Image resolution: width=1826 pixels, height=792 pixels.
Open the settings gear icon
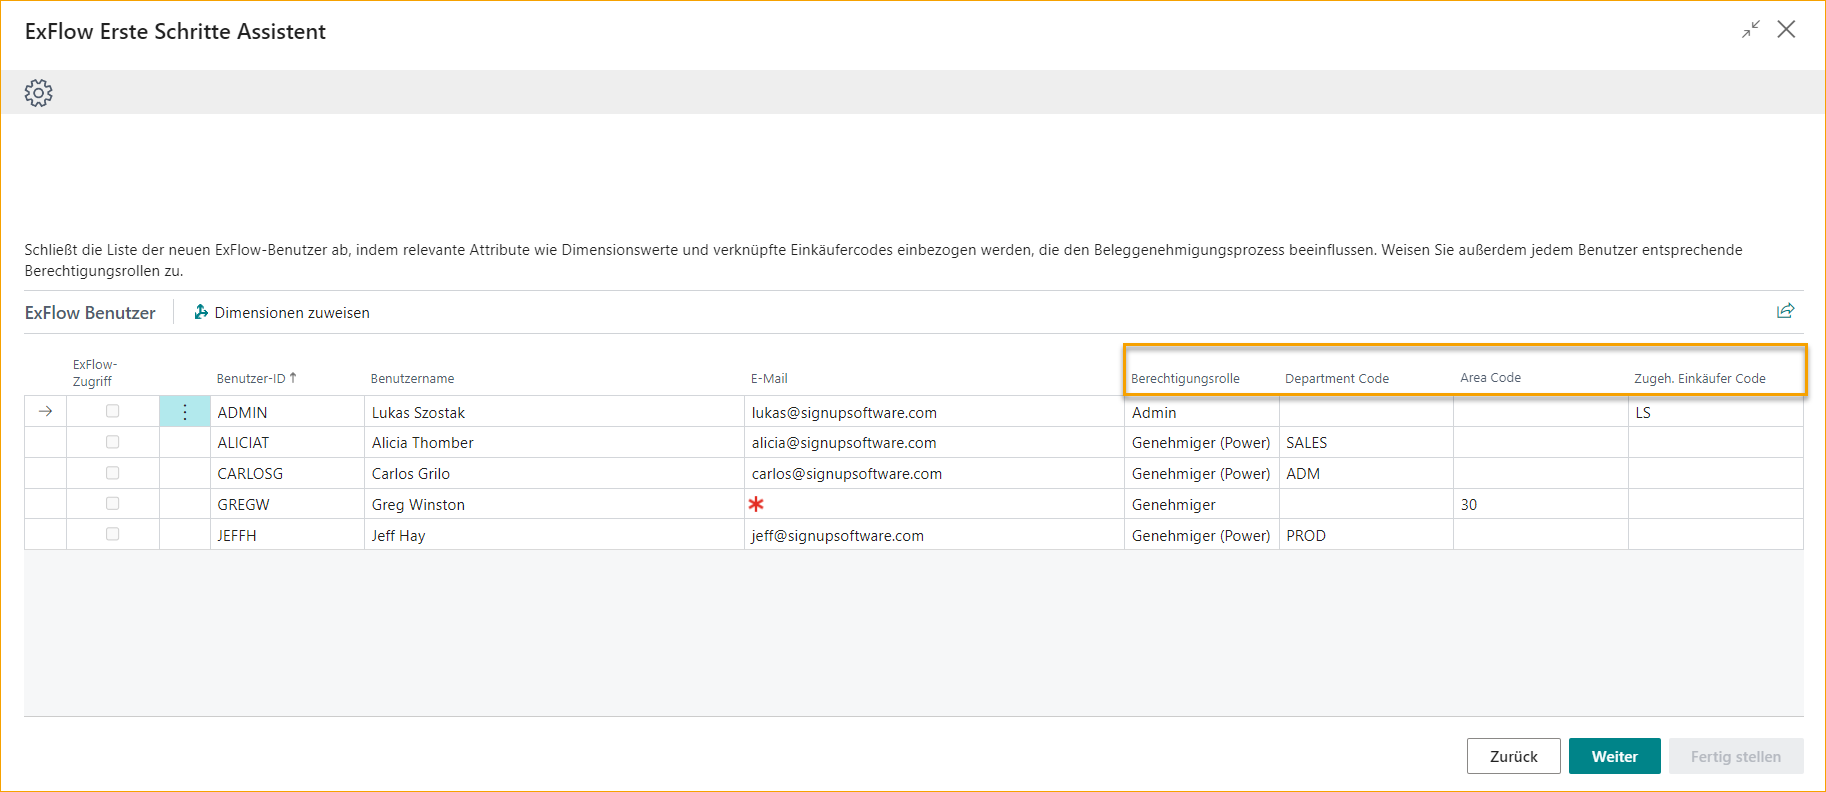coord(38,93)
